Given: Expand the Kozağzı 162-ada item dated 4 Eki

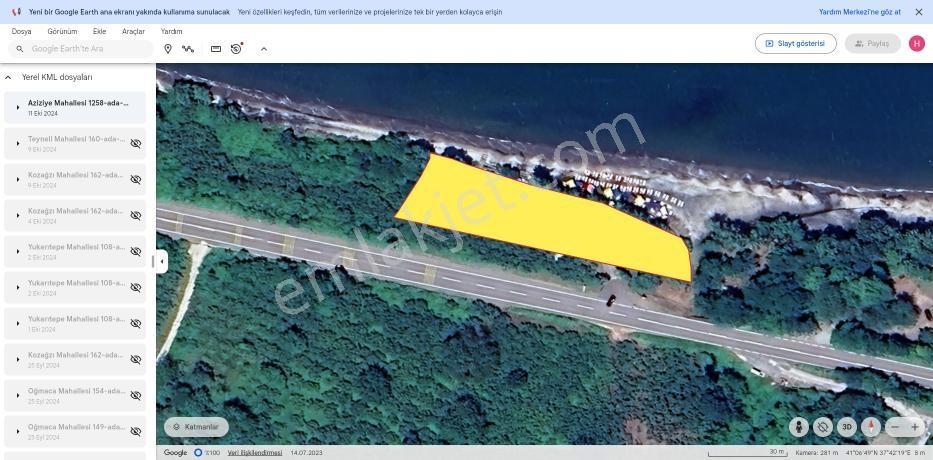Looking at the screenshot, I should (x=18, y=215).
